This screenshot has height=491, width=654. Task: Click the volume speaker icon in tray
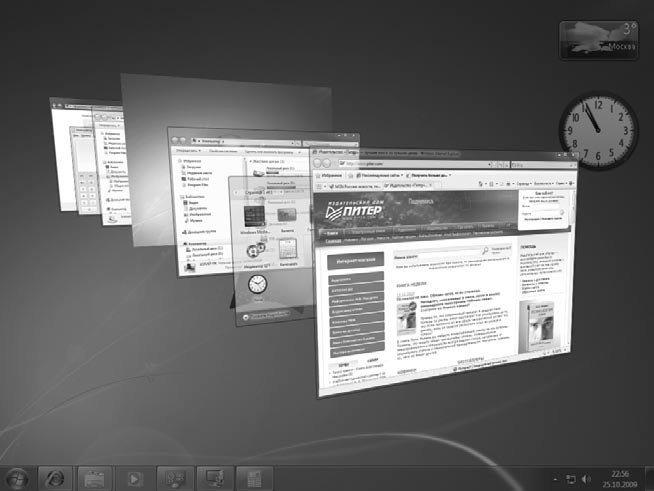coord(585,479)
